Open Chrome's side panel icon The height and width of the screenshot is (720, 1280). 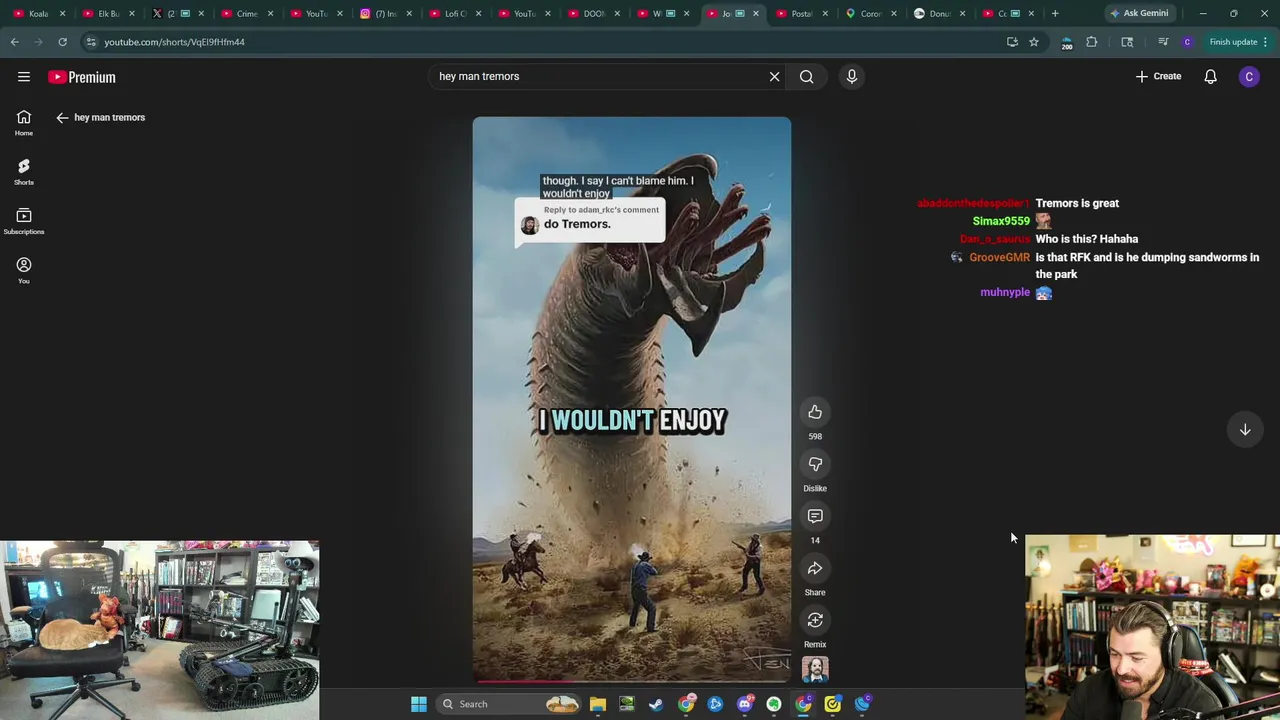coord(1127,42)
